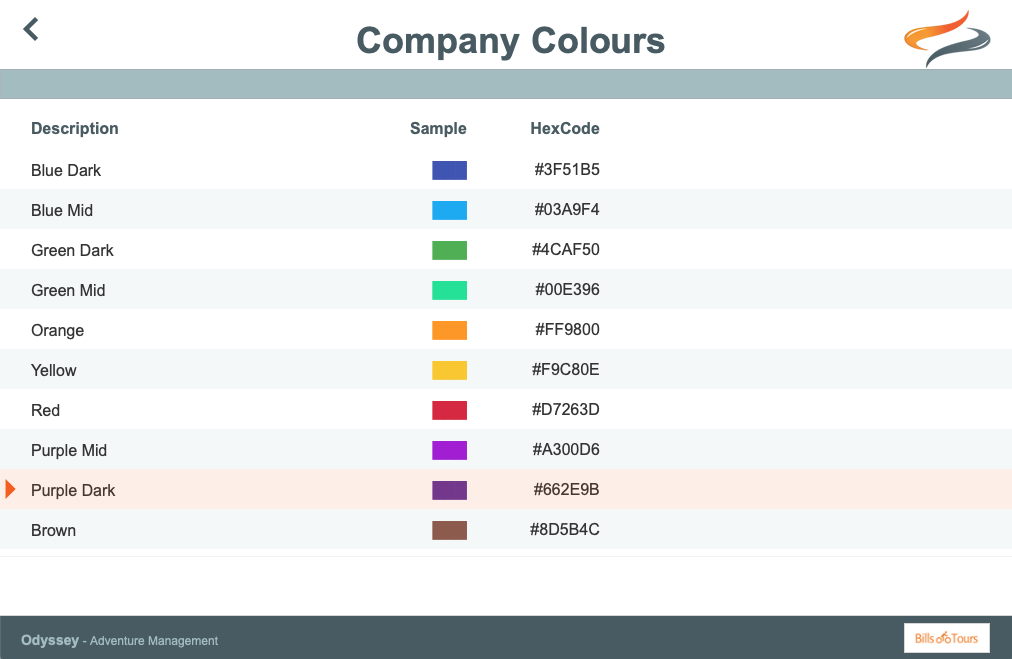Viewport: 1012px width, 659px height.
Task: Sort by the Description column header
Action: pos(75,128)
